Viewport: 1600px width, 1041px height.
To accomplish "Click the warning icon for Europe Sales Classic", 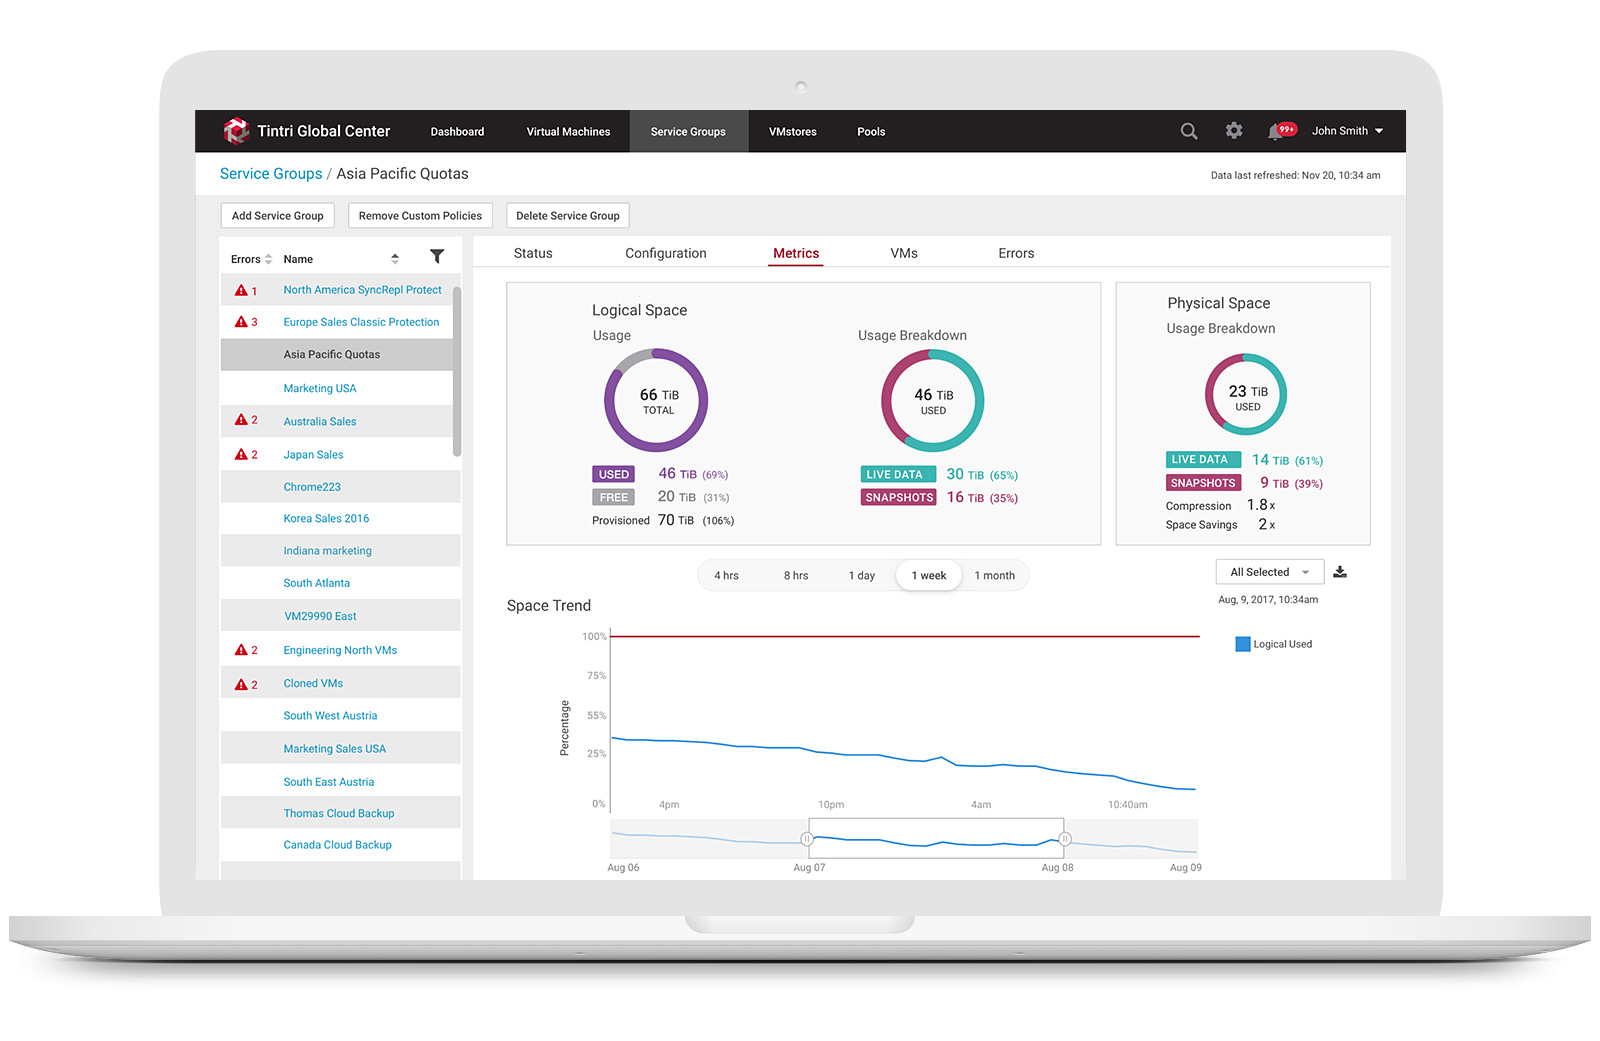I will pyautogui.click(x=241, y=322).
